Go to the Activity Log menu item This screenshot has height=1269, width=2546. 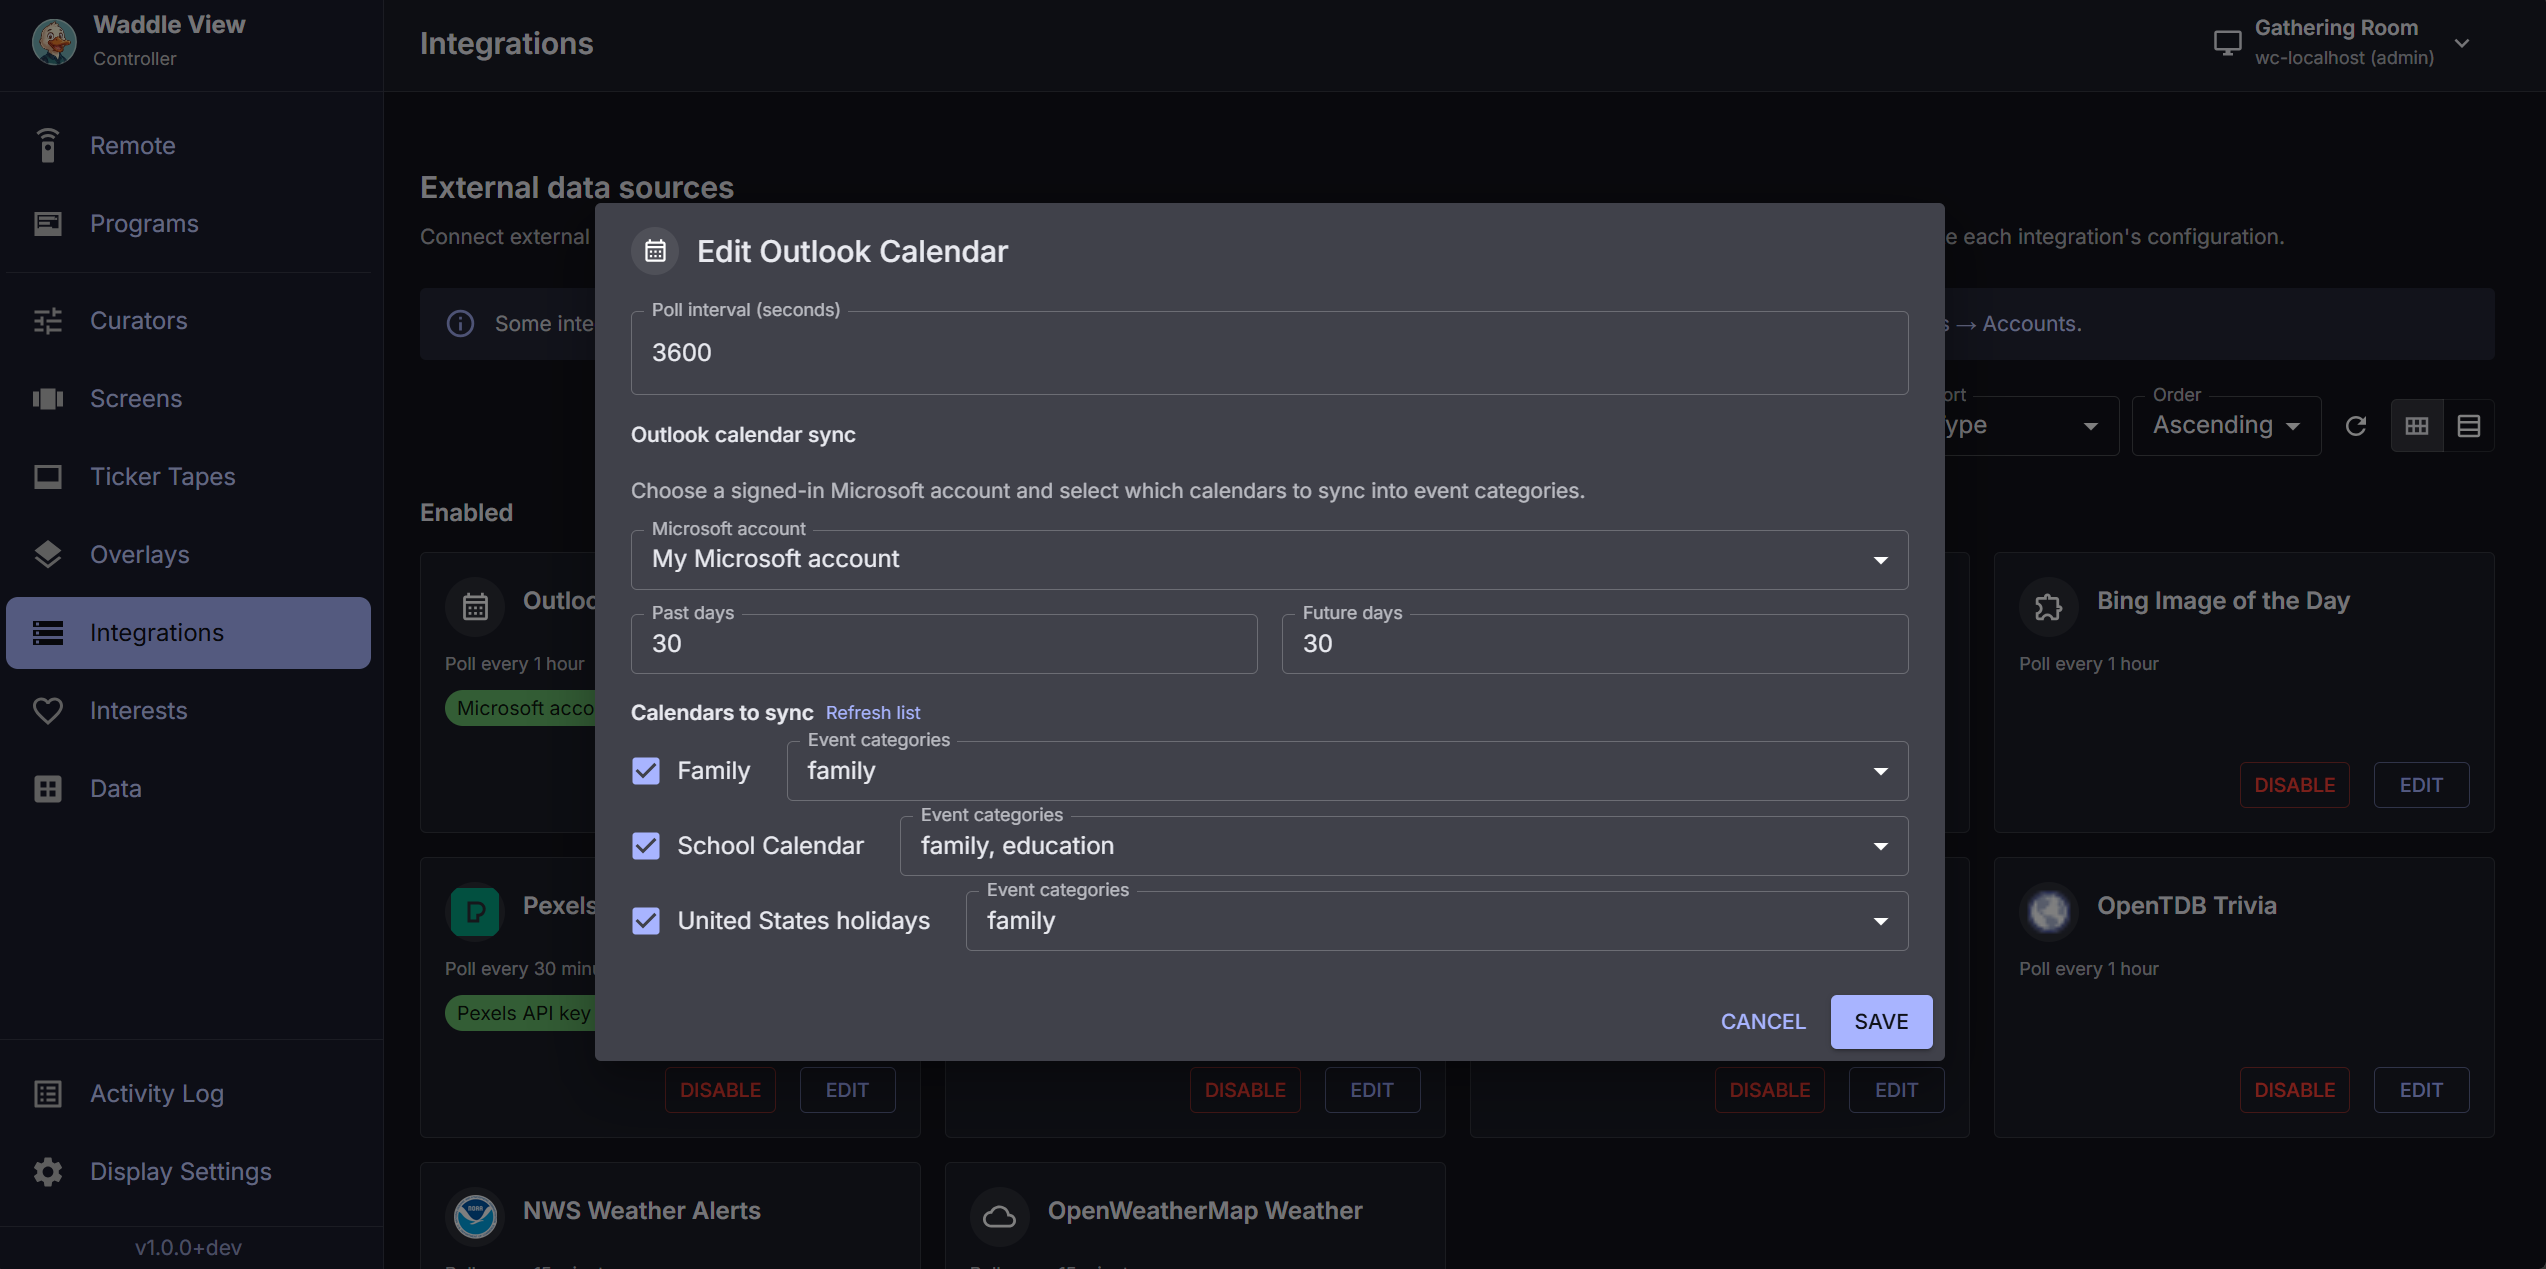[x=188, y=1094]
